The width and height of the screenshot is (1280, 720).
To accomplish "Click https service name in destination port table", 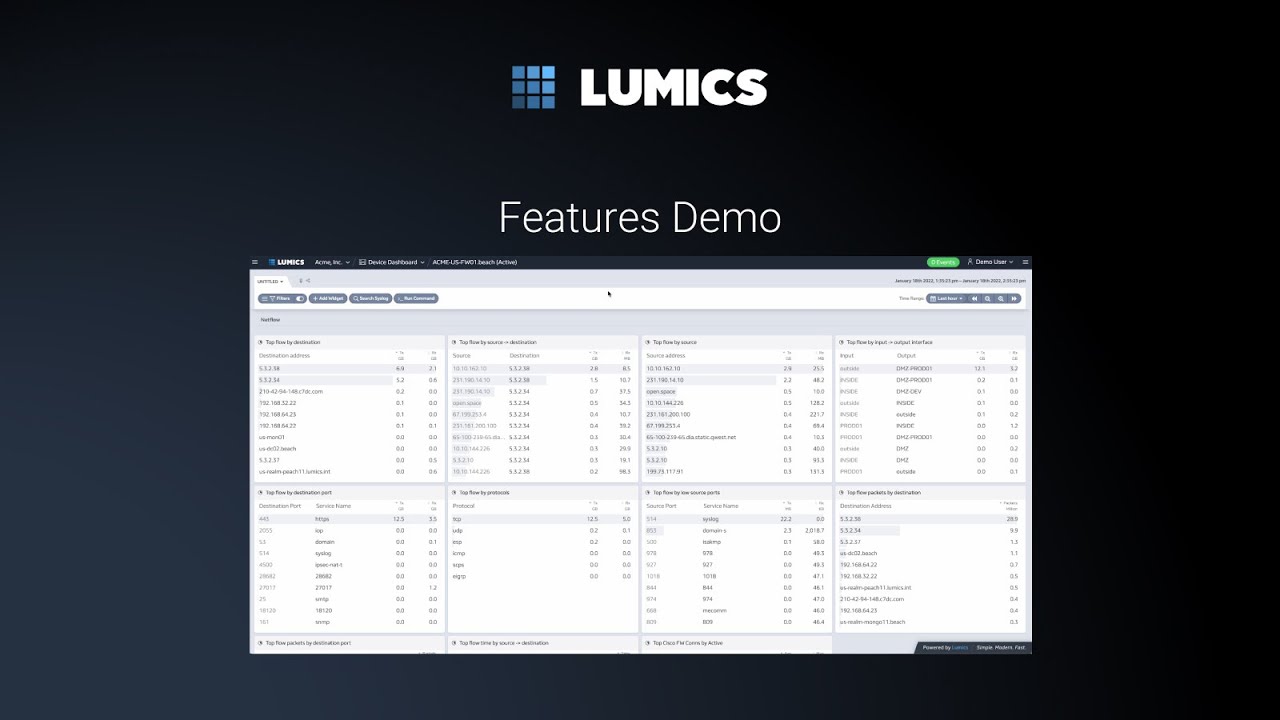I will [322, 519].
